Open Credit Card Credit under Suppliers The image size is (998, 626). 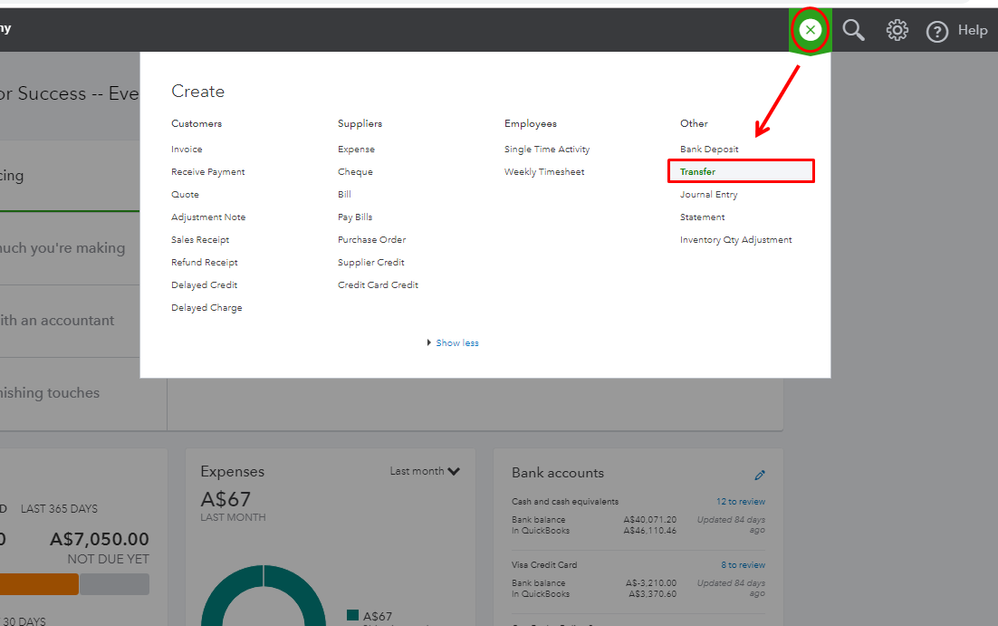pos(378,285)
